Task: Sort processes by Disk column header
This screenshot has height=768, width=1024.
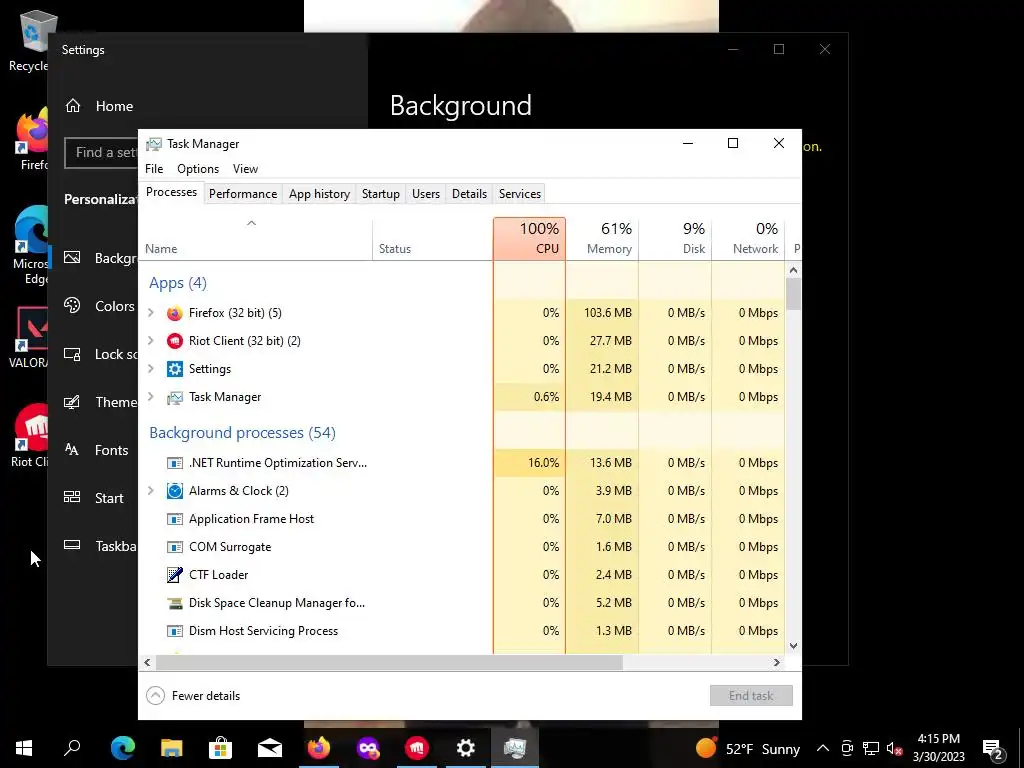Action: tap(675, 238)
